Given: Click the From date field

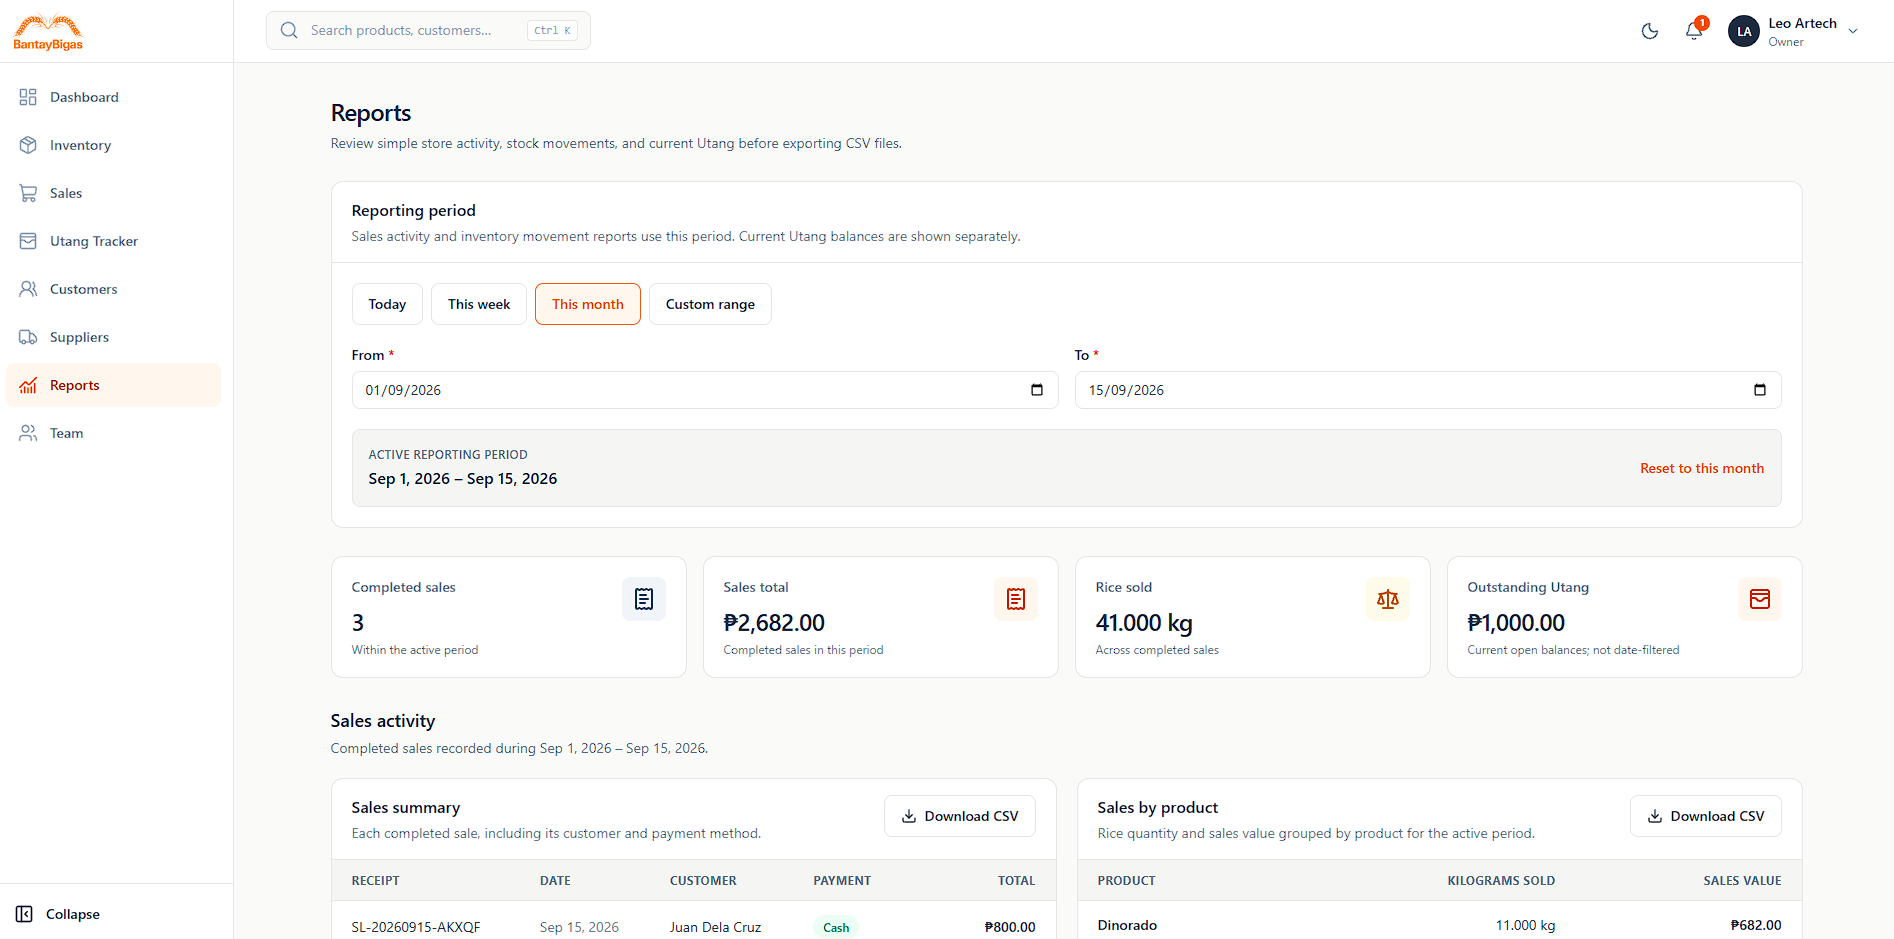Looking at the screenshot, I should tap(705, 390).
